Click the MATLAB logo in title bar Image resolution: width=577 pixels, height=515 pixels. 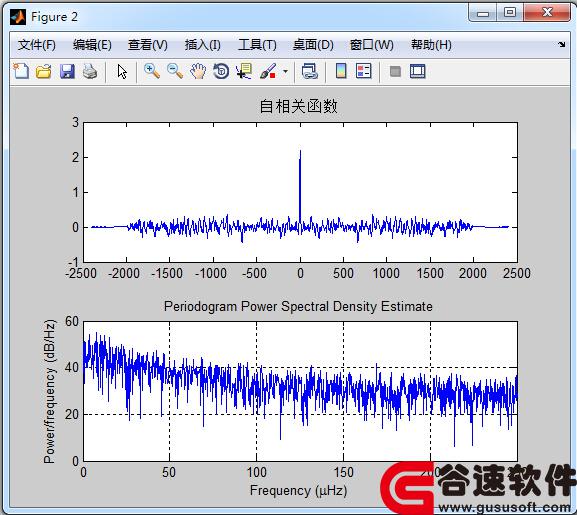tap(18, 17)
